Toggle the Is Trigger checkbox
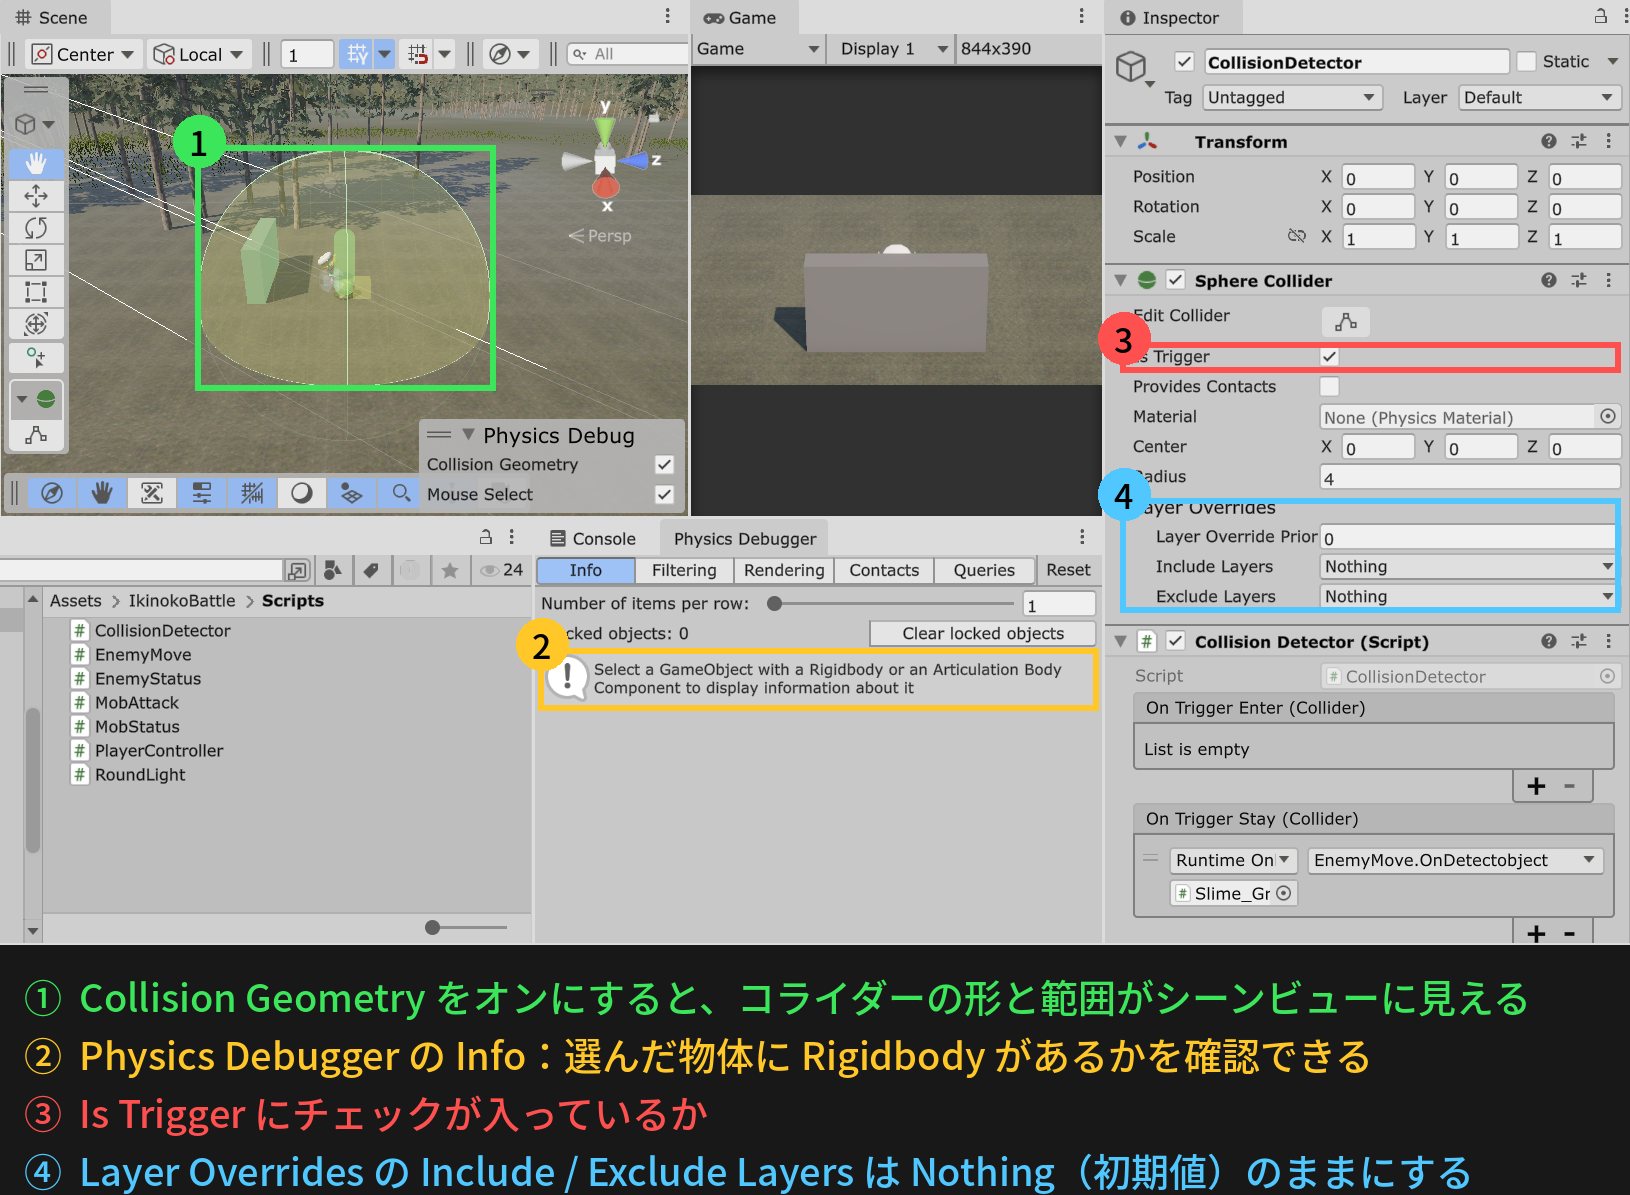The width and height of the screenshot is (1630, 1195). click(x=1329, y=357)
